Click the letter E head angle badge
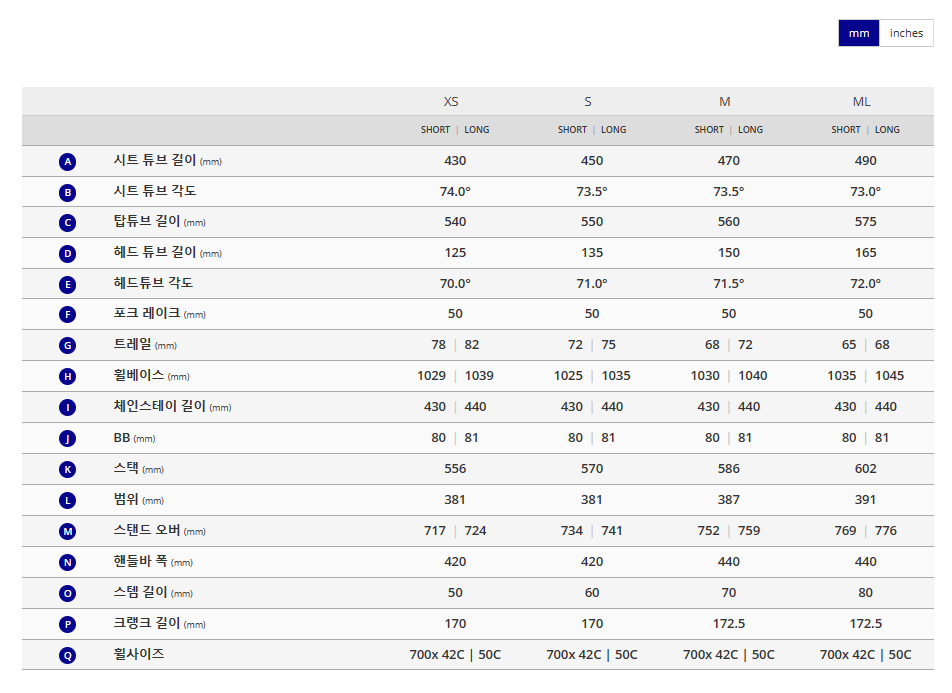This screenshot has width=952, height=693. click(x=67, y=284)
